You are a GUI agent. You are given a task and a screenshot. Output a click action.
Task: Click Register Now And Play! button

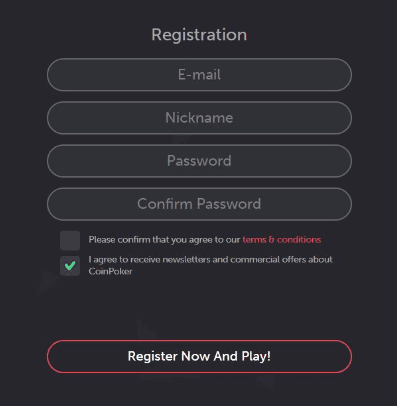tap(199, 356)
